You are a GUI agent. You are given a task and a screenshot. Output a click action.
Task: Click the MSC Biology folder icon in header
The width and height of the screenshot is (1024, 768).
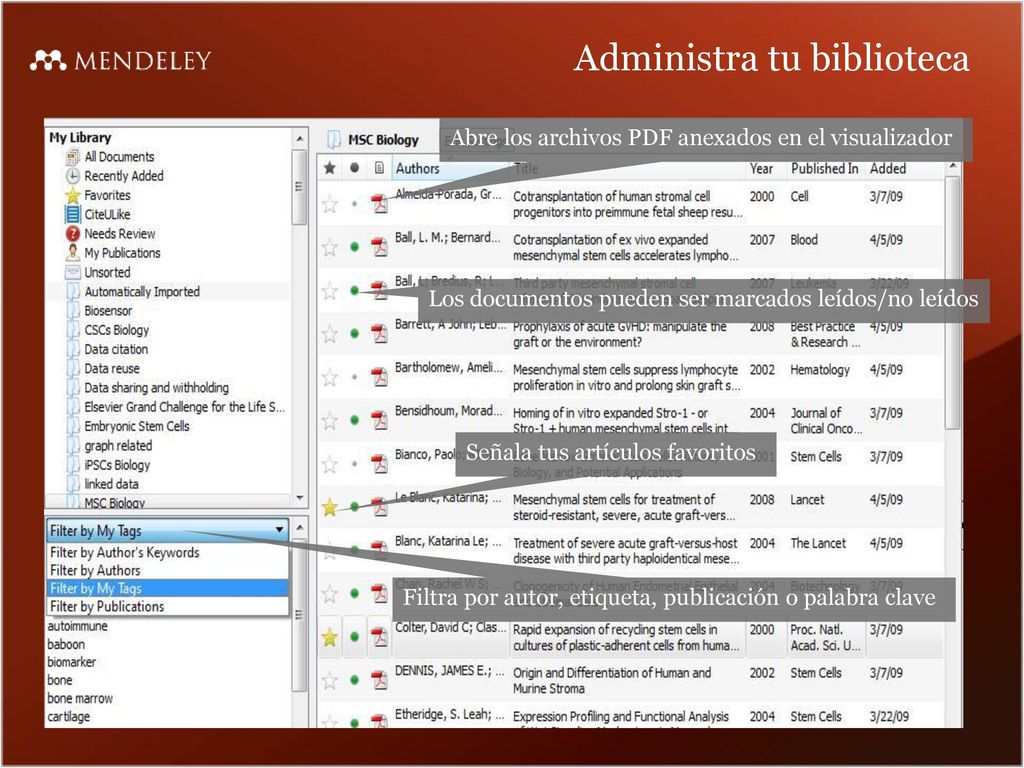click(x=334, y=139)
